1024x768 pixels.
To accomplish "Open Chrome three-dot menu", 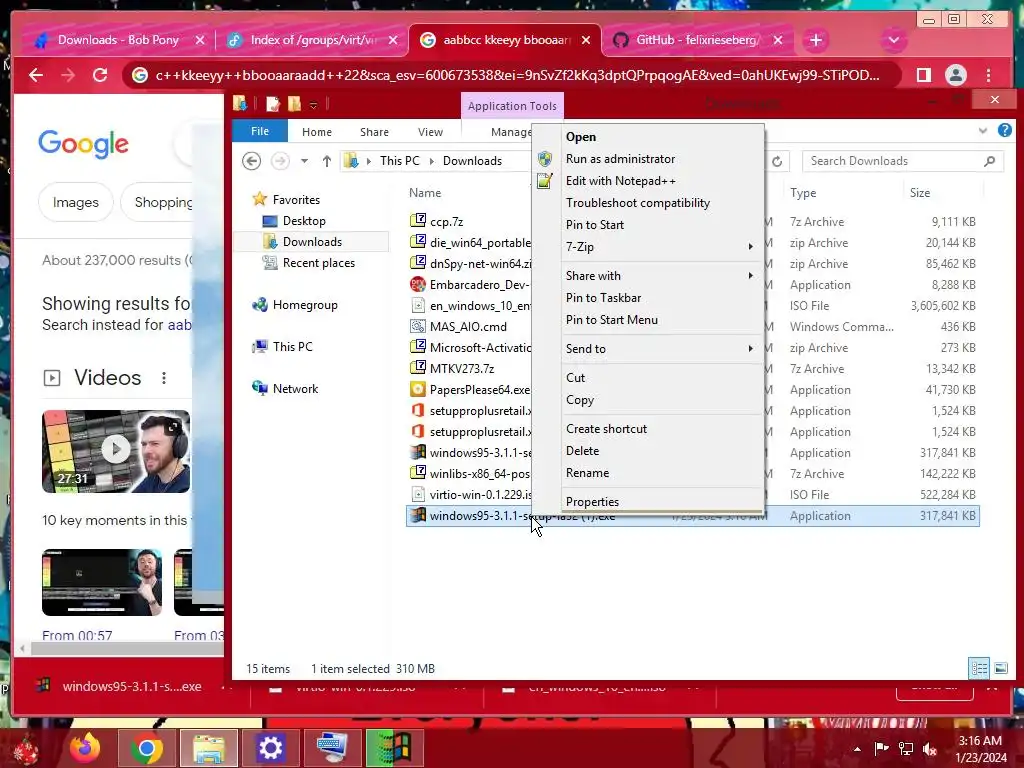I will (x=989, y=75).
